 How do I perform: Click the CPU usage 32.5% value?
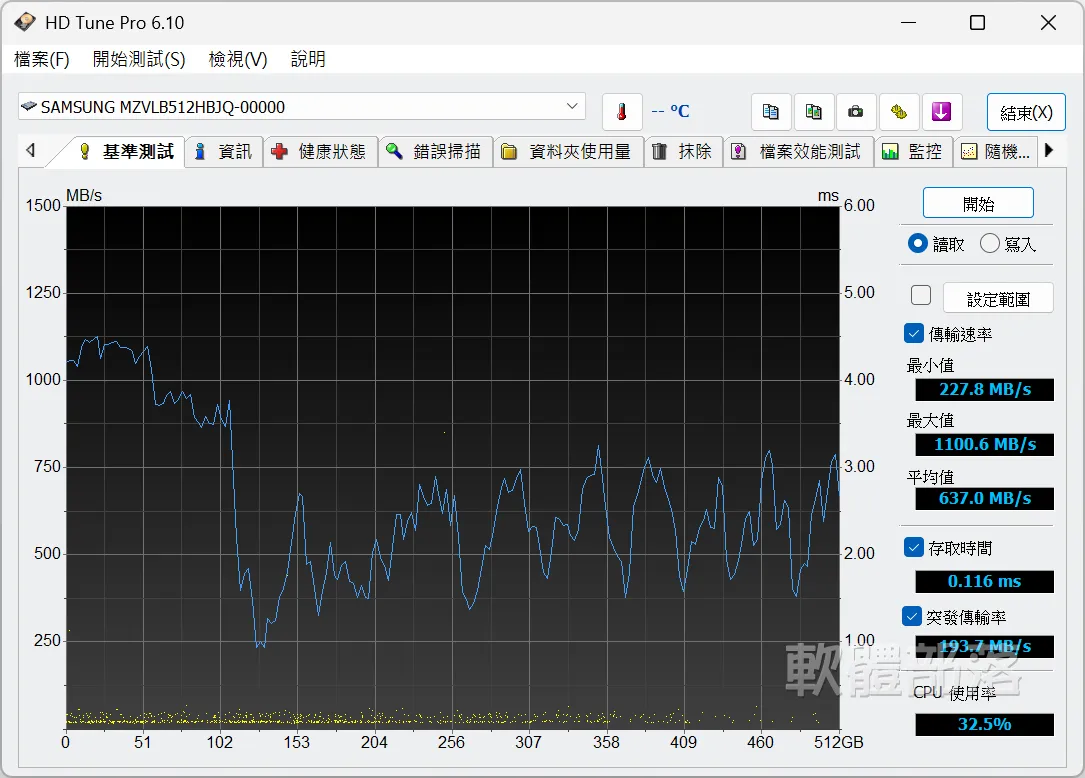click(985, 725)
